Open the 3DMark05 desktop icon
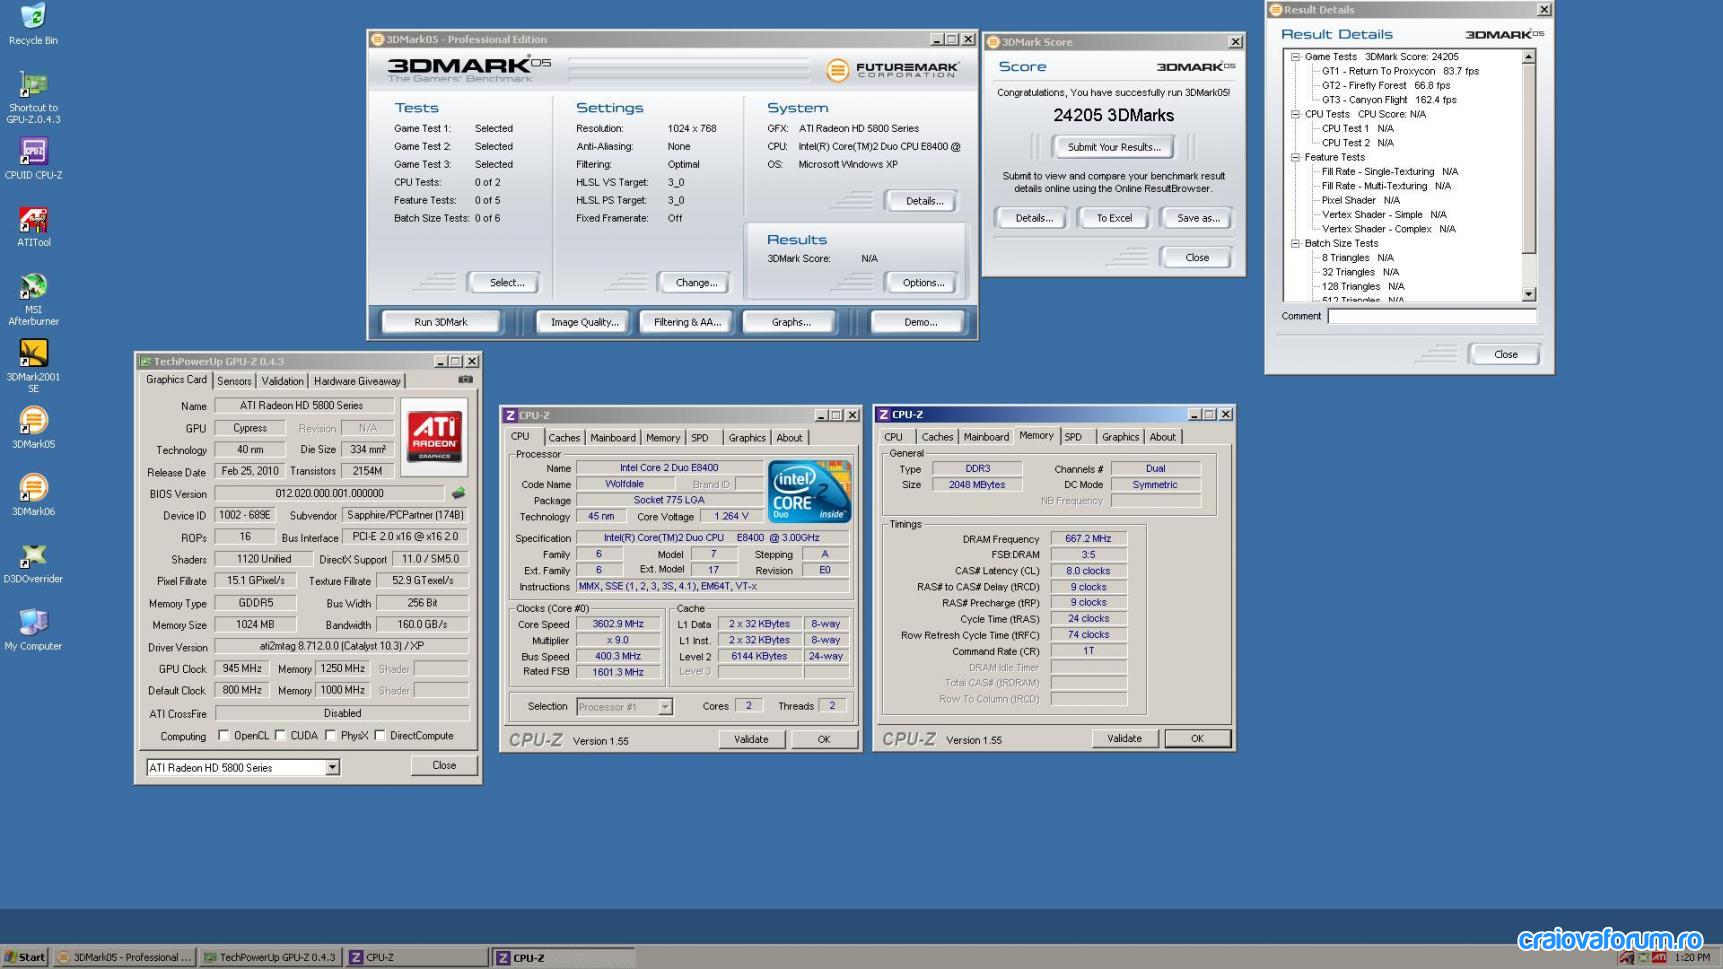The image size is (1723, 969). 33,428
